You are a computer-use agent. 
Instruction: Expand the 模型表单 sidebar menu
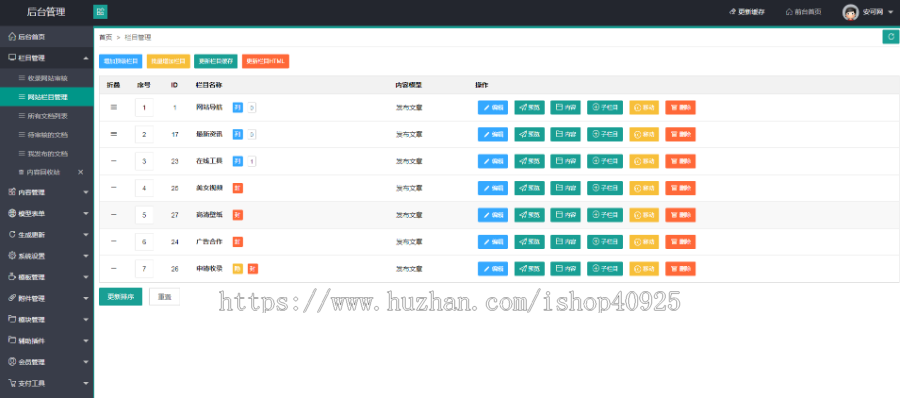point(46,214)
